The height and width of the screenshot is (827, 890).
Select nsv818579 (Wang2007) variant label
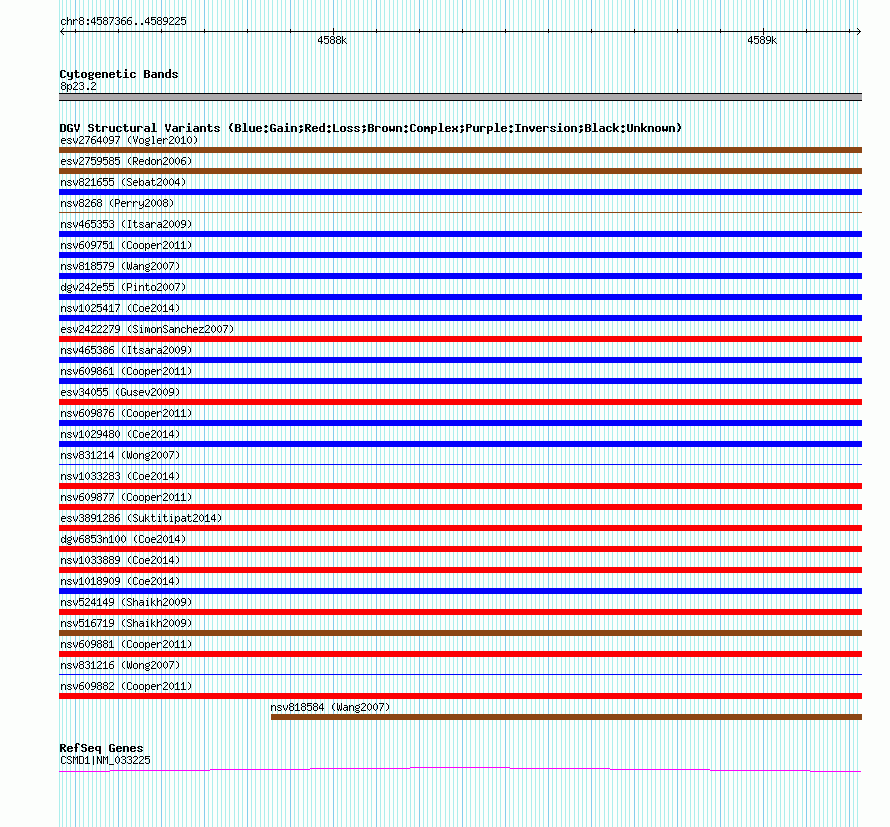click(120, 266)
